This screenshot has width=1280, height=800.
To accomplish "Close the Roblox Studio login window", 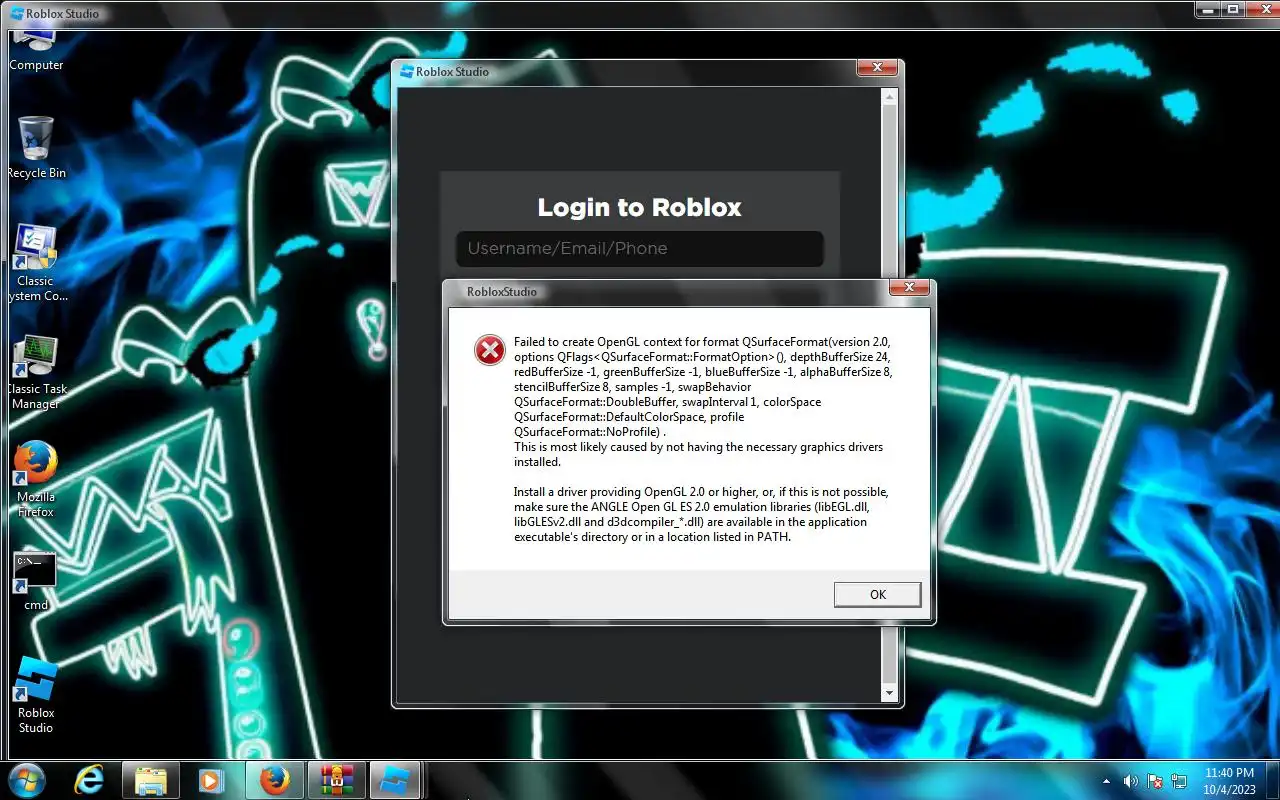I will (x=877, y=68).
